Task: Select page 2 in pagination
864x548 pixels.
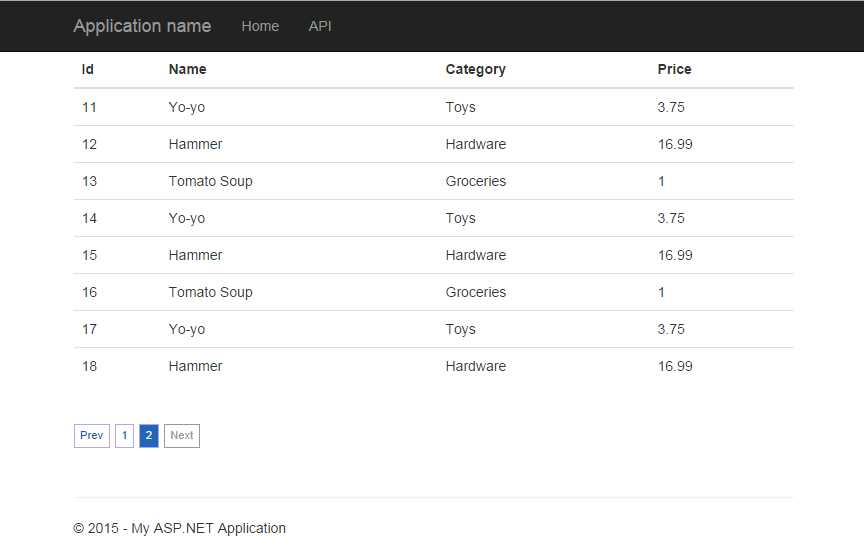Action: (x=149, y=436)
